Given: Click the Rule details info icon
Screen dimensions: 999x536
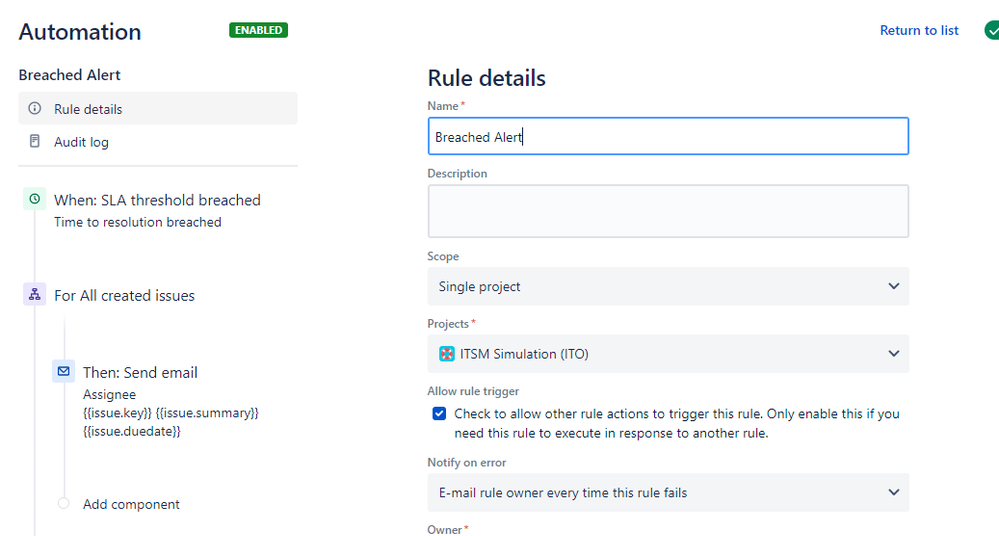Looking at the screenshot, I should tap(35, 108).
